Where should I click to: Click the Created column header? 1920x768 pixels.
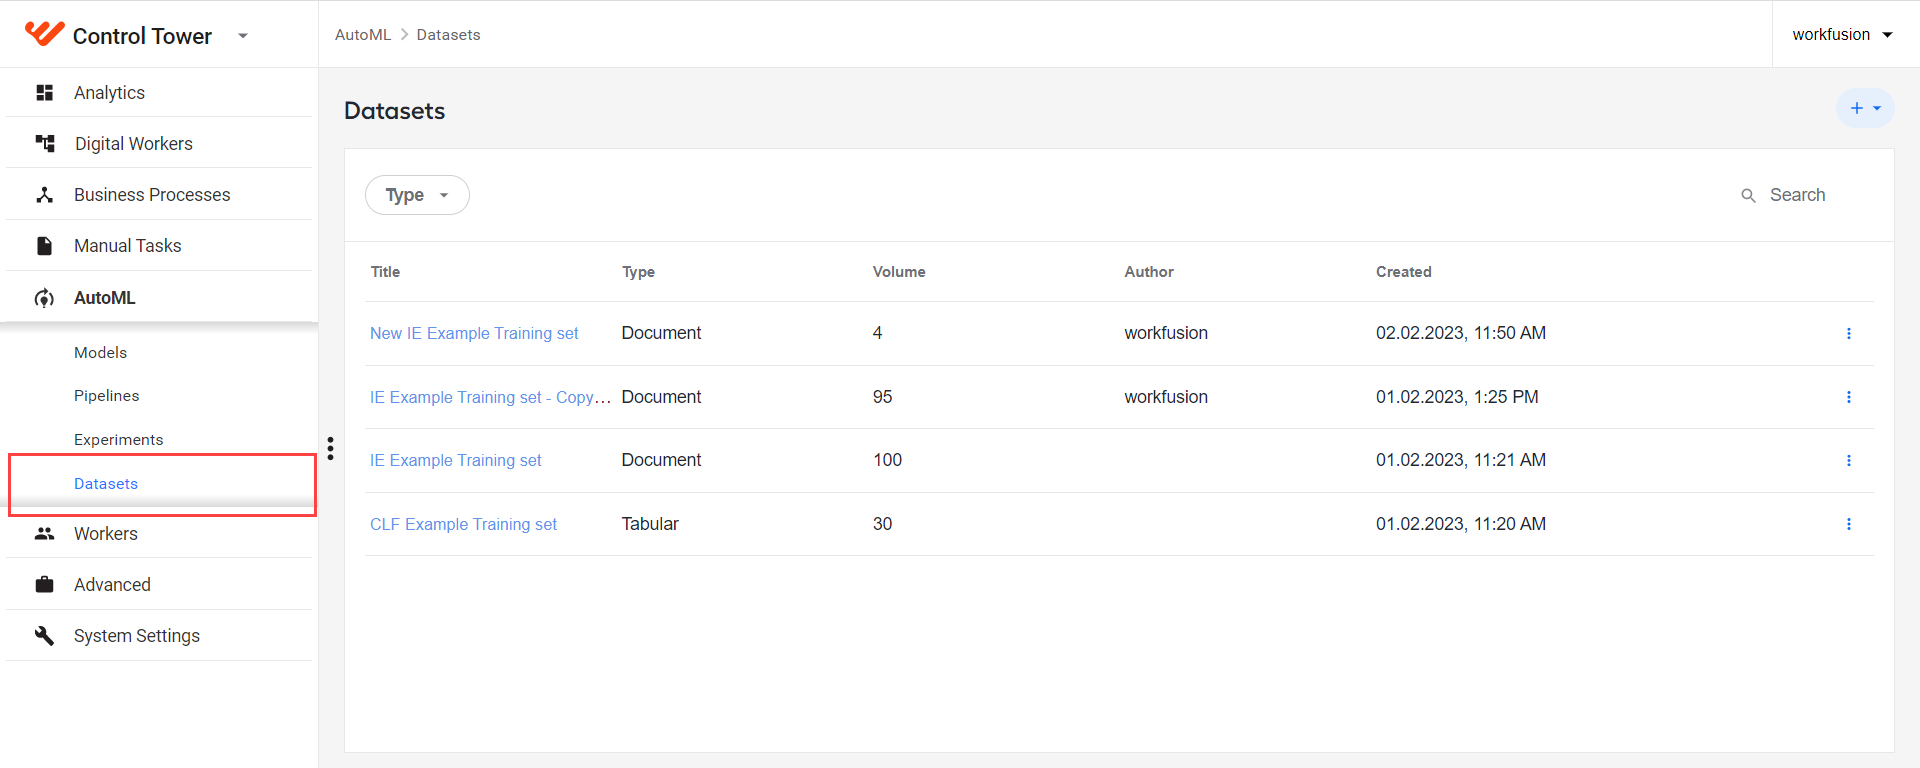click(x=1404, y=272)
